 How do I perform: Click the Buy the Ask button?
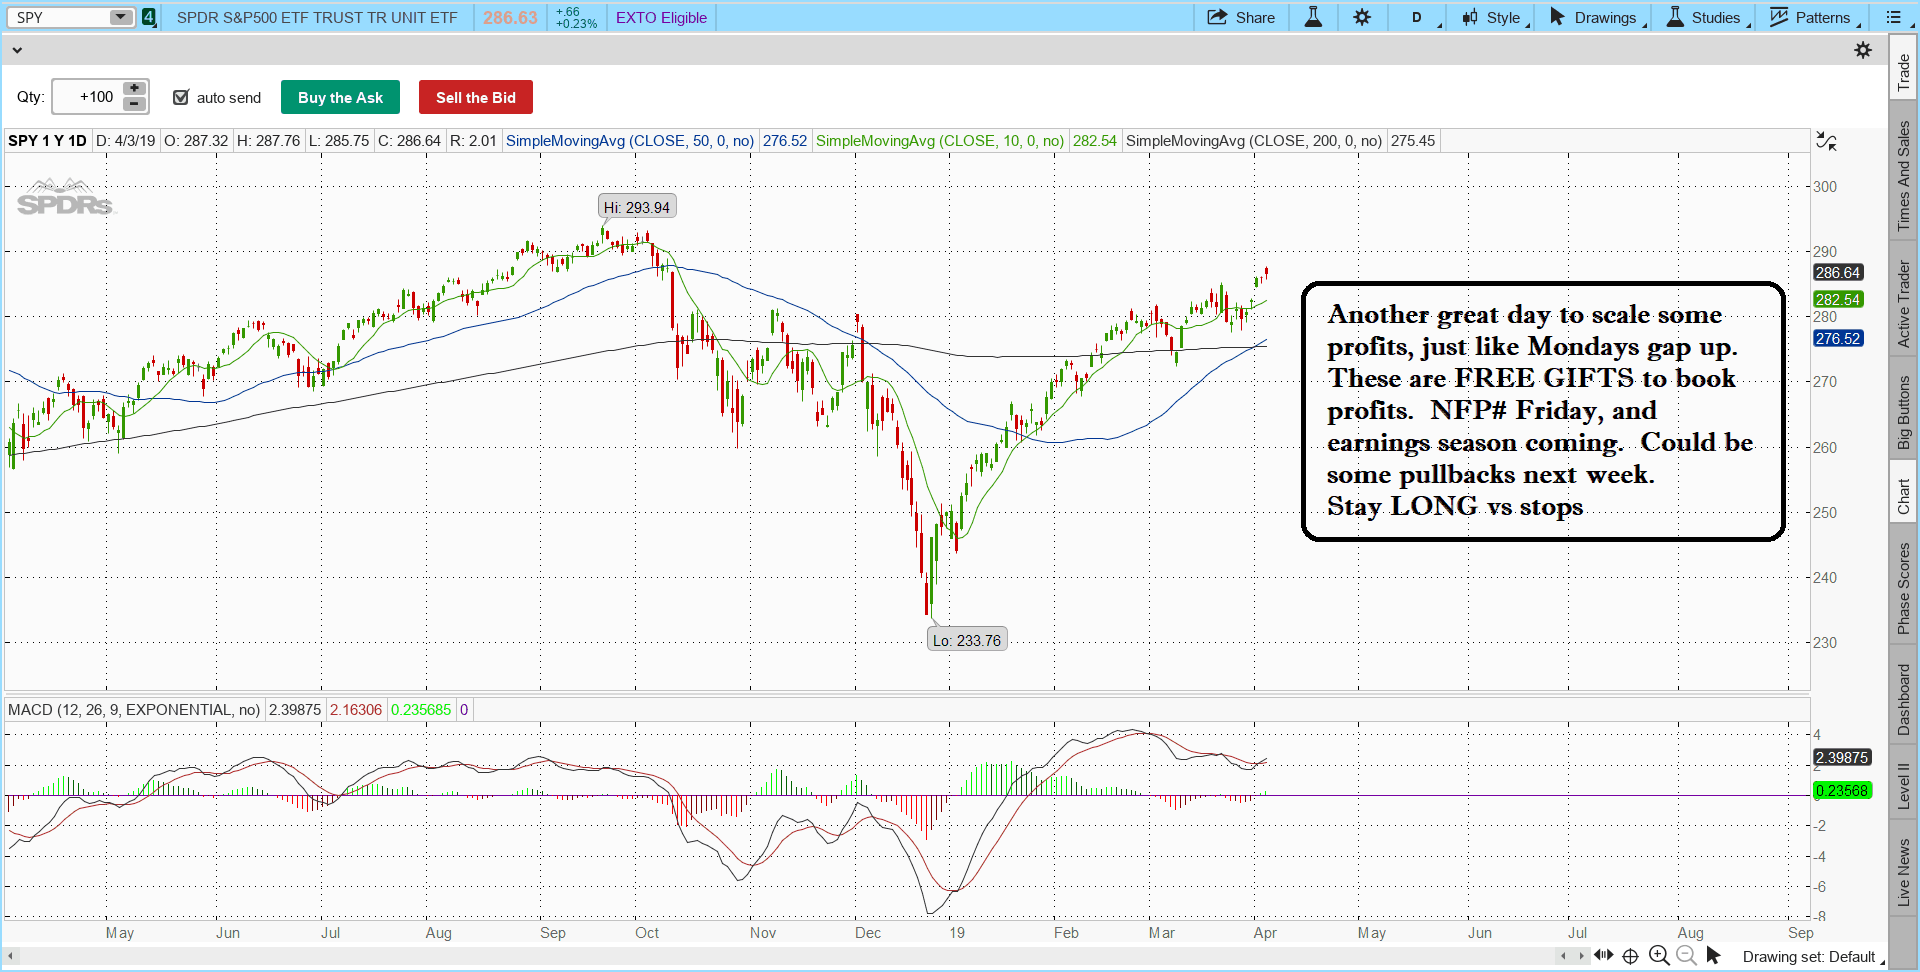pyautogui.click(x=340, y=97)
